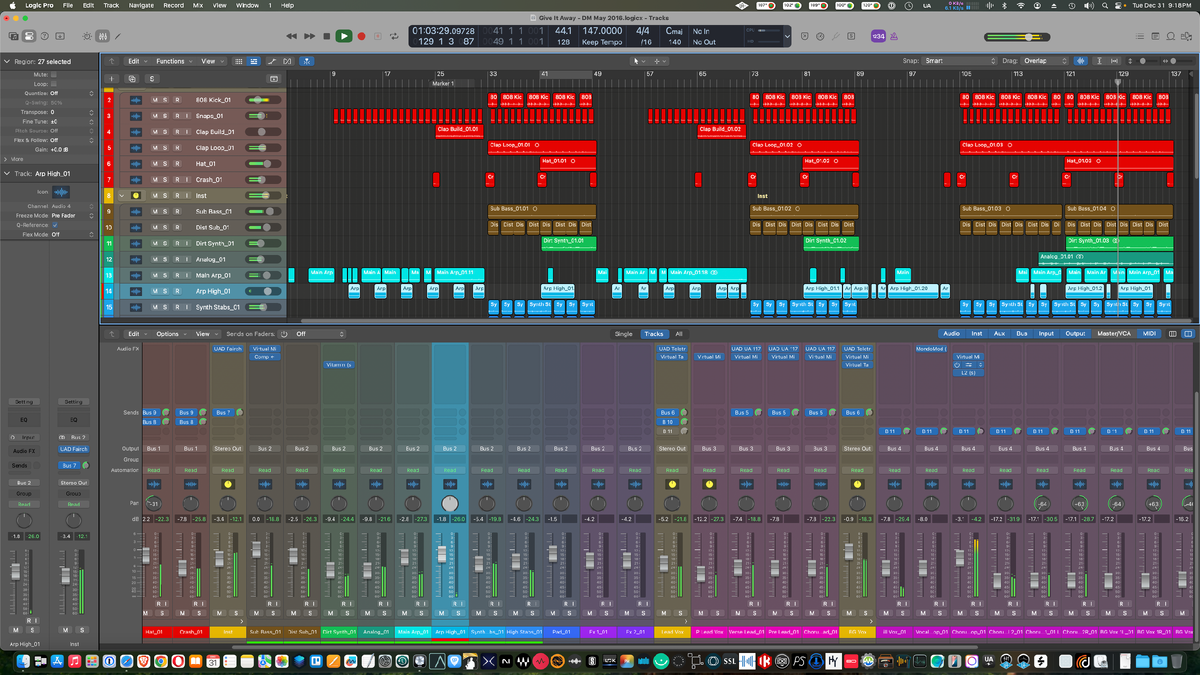
Task: Click the red Record button
Action: (361, 36)
